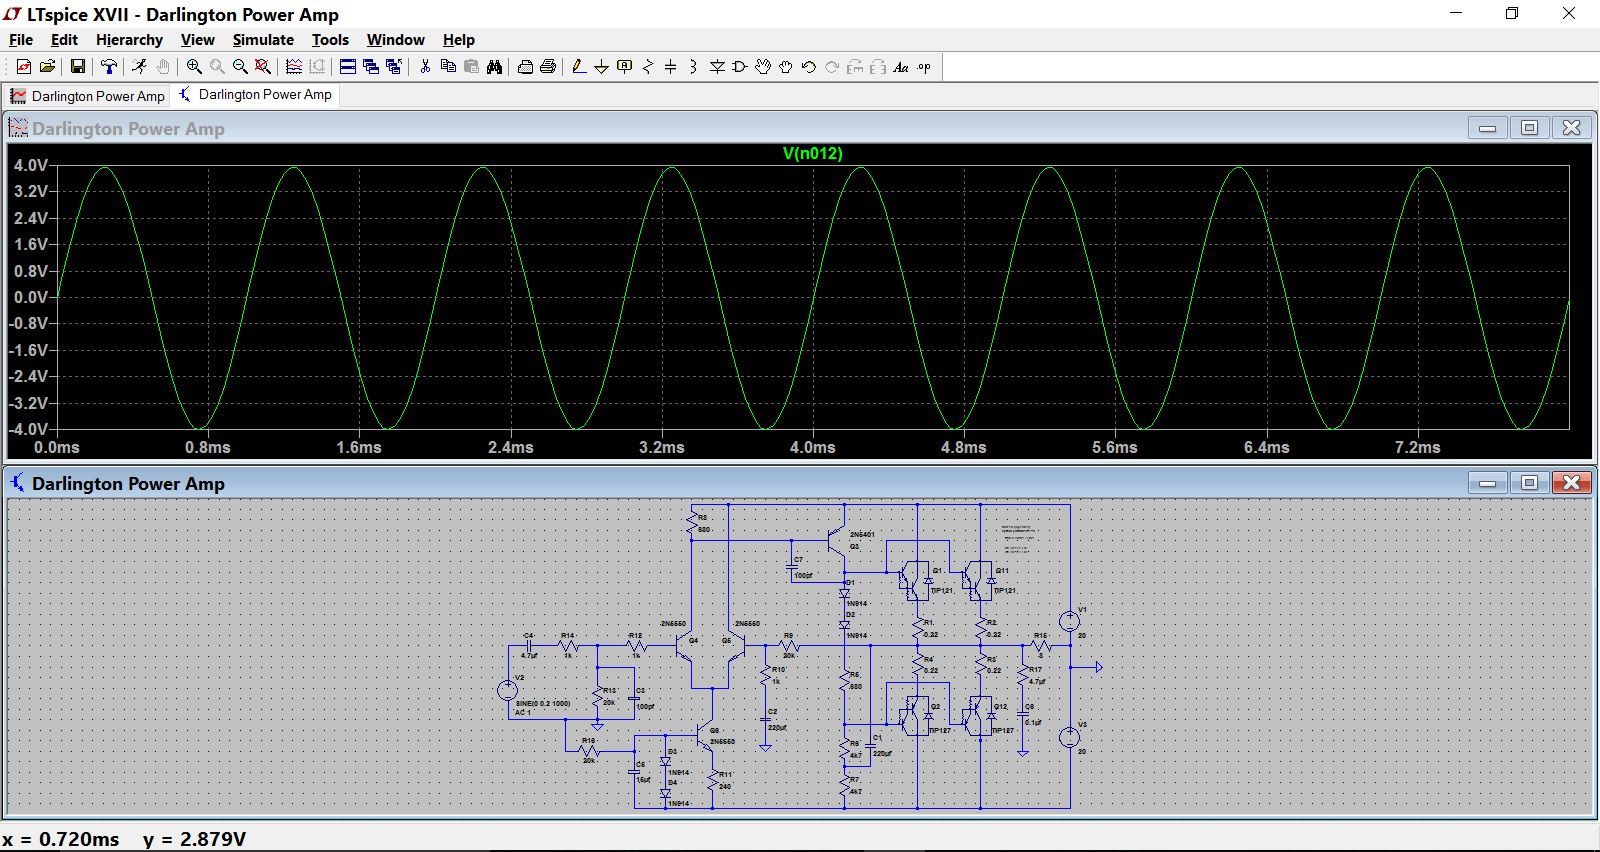Screen dimensions: 1600x852
Task: Open the Window menu
Action: 395,40
